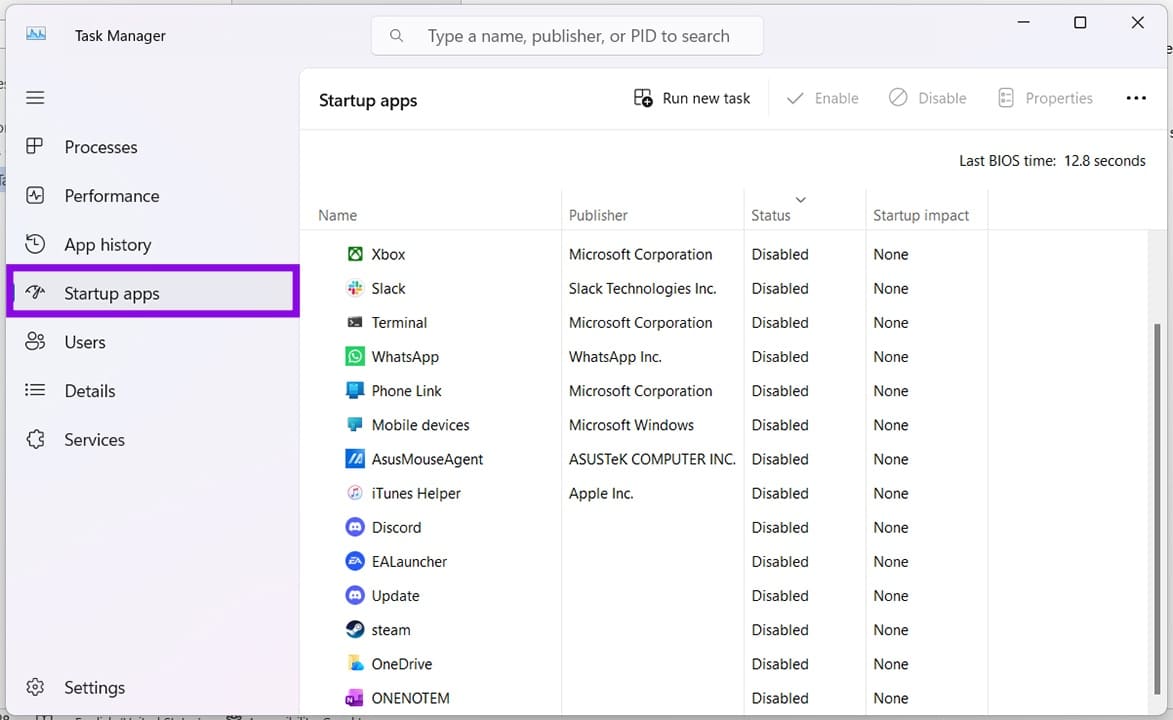Select the AsusMouseAgent row name
1173x720 pixels.
pyautogui.click(x=427, y=460)
